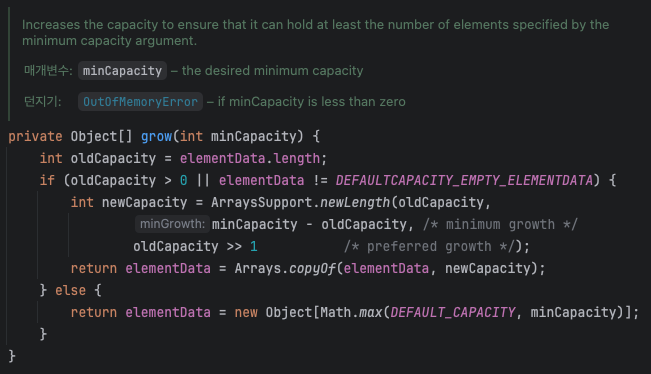
Task: Click the grow method name
Action: tap(157, 136)
